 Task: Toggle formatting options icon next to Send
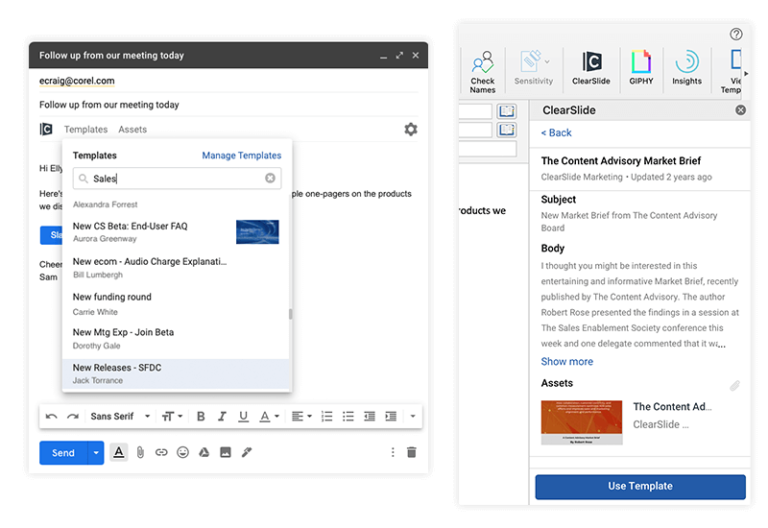[x=119, y=452]
